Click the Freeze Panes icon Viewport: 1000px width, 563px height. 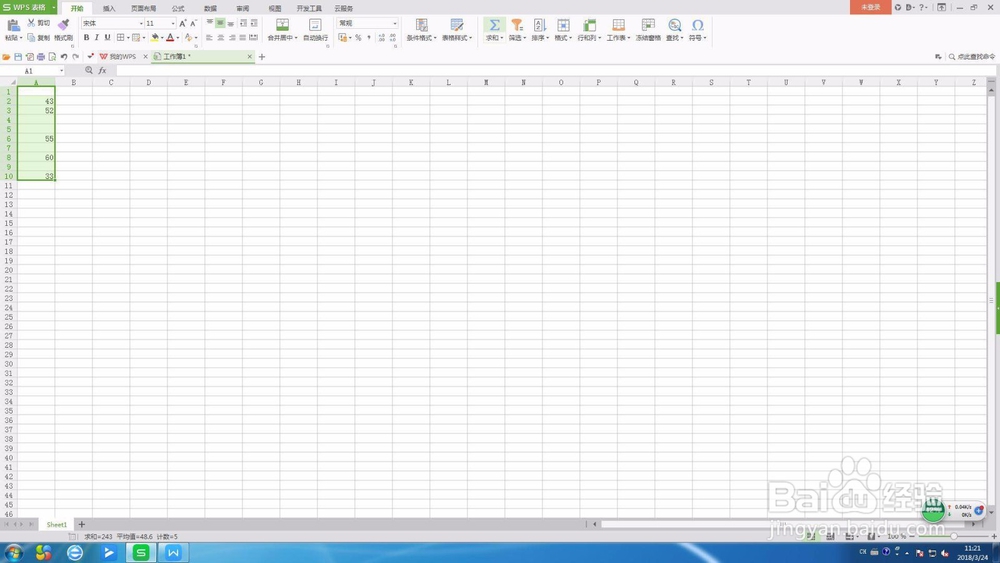(648, 25)
